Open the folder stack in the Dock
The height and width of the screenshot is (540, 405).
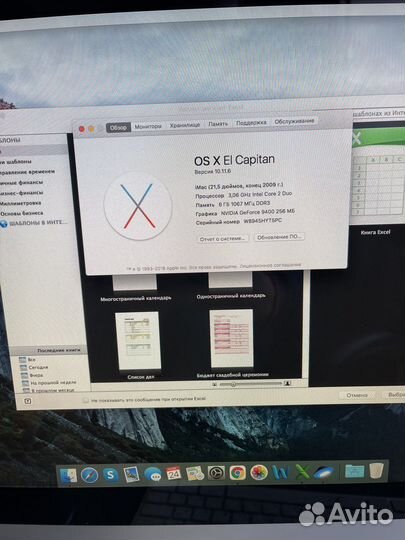pyautogui.click(x=354, y=471)
